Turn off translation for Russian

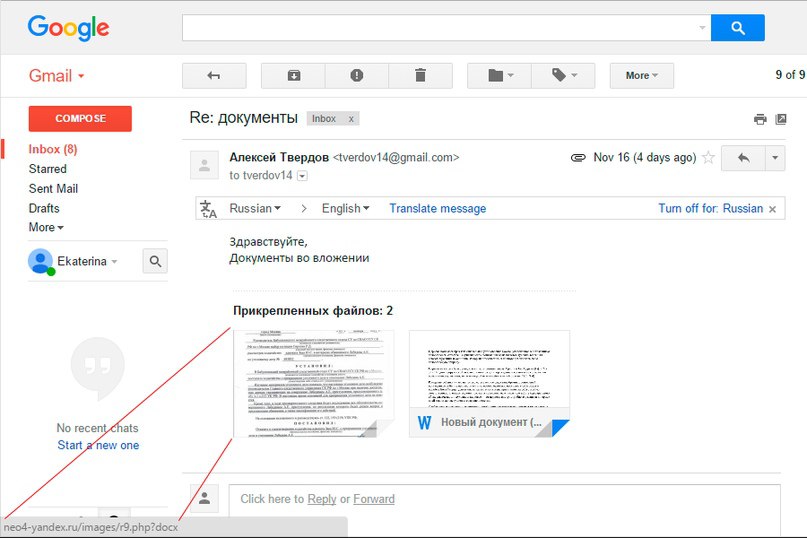coord(710,209)
